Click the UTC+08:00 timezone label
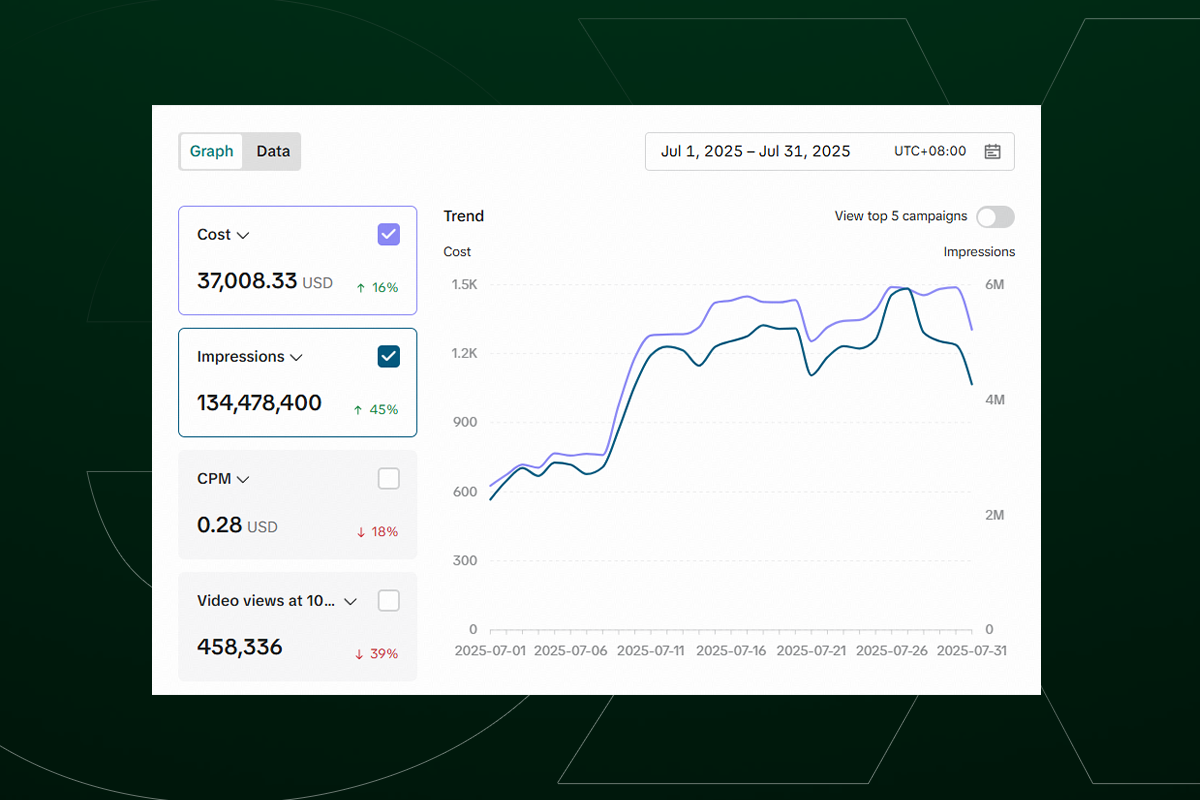Image resolution: width=1200 pixels, height=800 pixels. [x=932, y=151]
